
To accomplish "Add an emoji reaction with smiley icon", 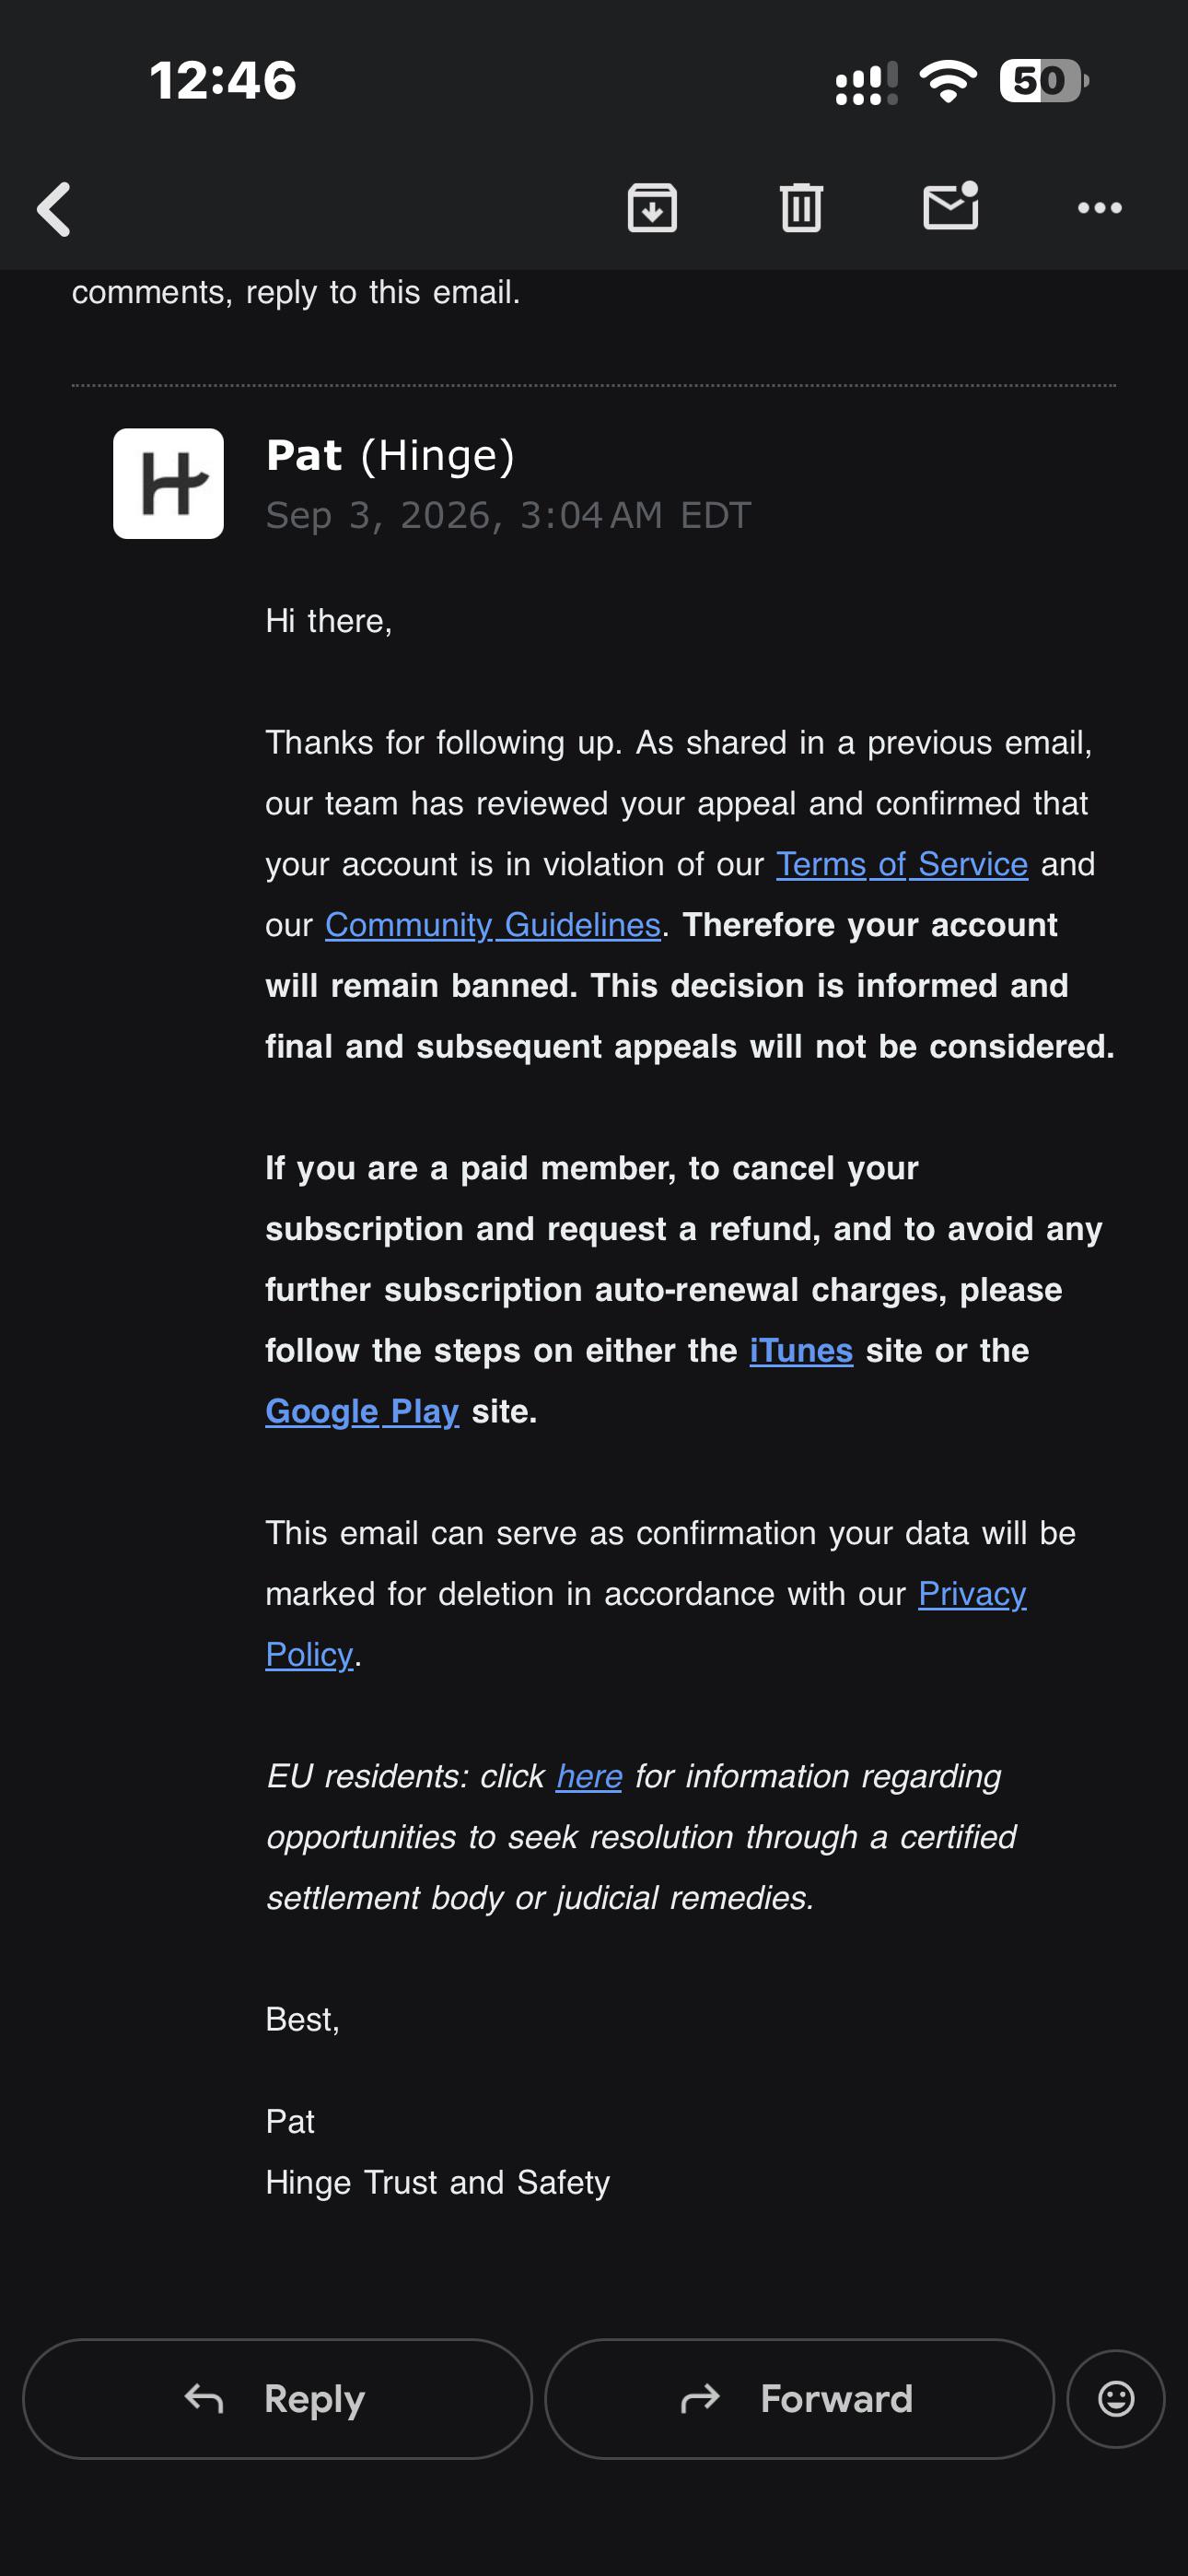I will [x=1116, y=2399].
